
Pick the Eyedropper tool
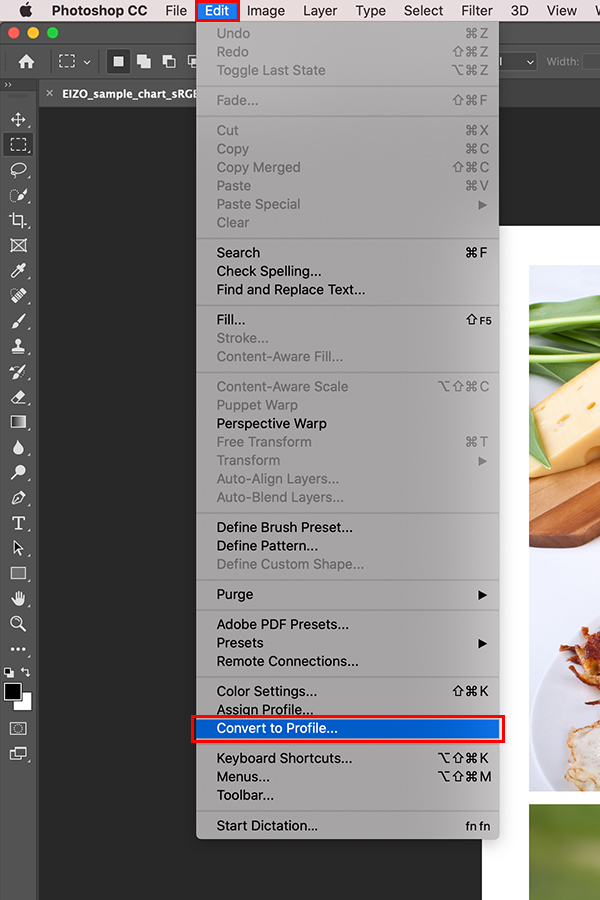click(x=18, y=271)
